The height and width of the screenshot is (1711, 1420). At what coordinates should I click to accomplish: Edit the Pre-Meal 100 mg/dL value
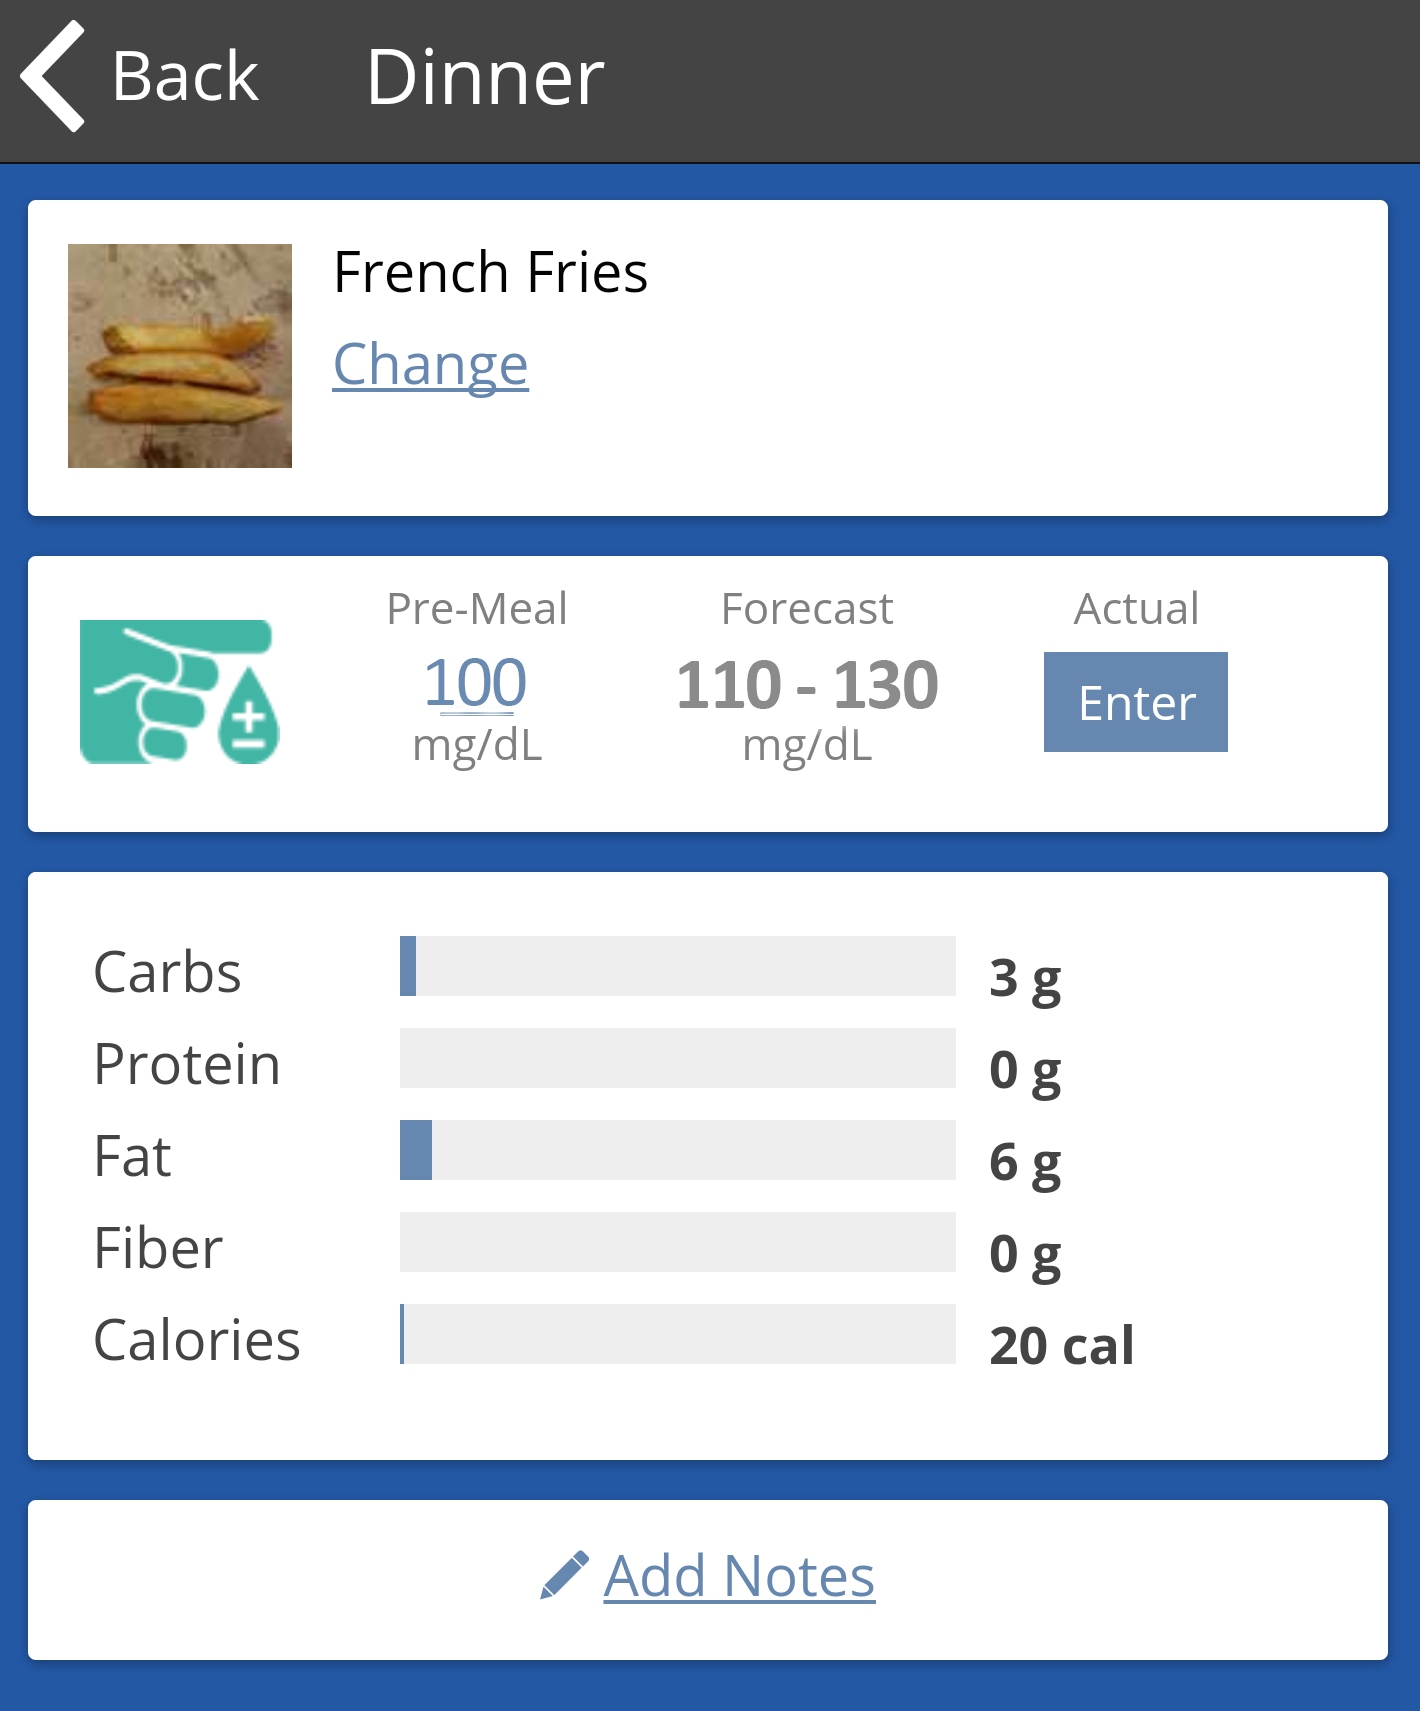(x=476, y=684)
